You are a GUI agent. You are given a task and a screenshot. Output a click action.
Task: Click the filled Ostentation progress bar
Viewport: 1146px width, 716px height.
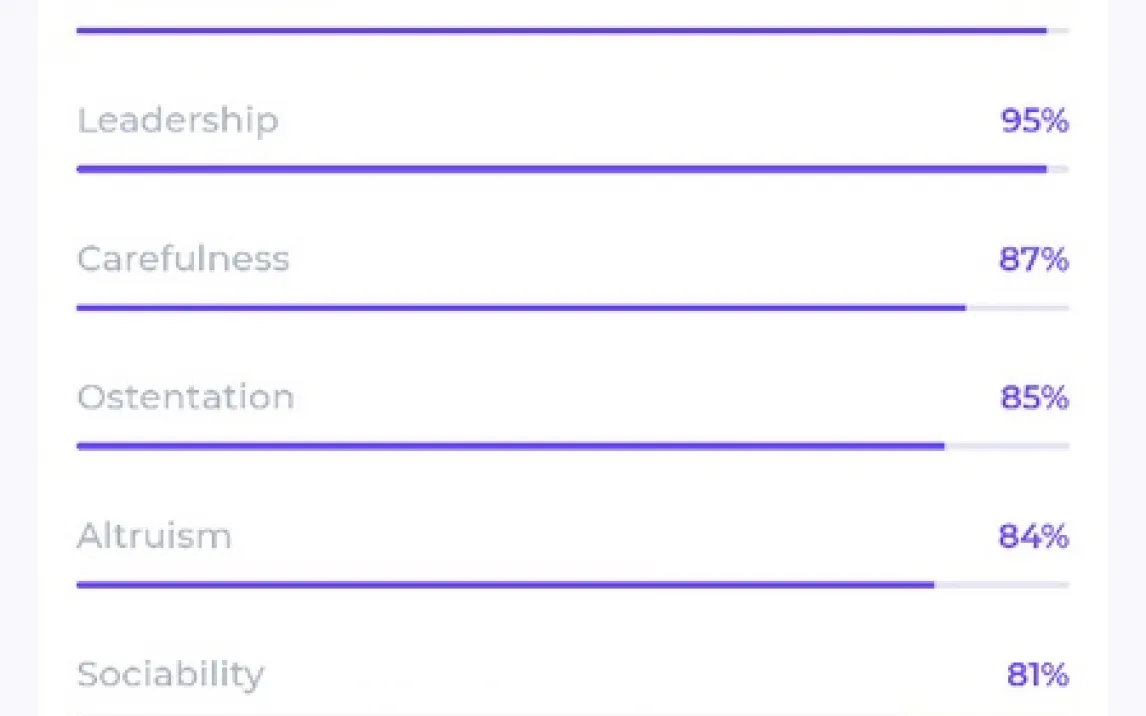[x=510, y=446]
